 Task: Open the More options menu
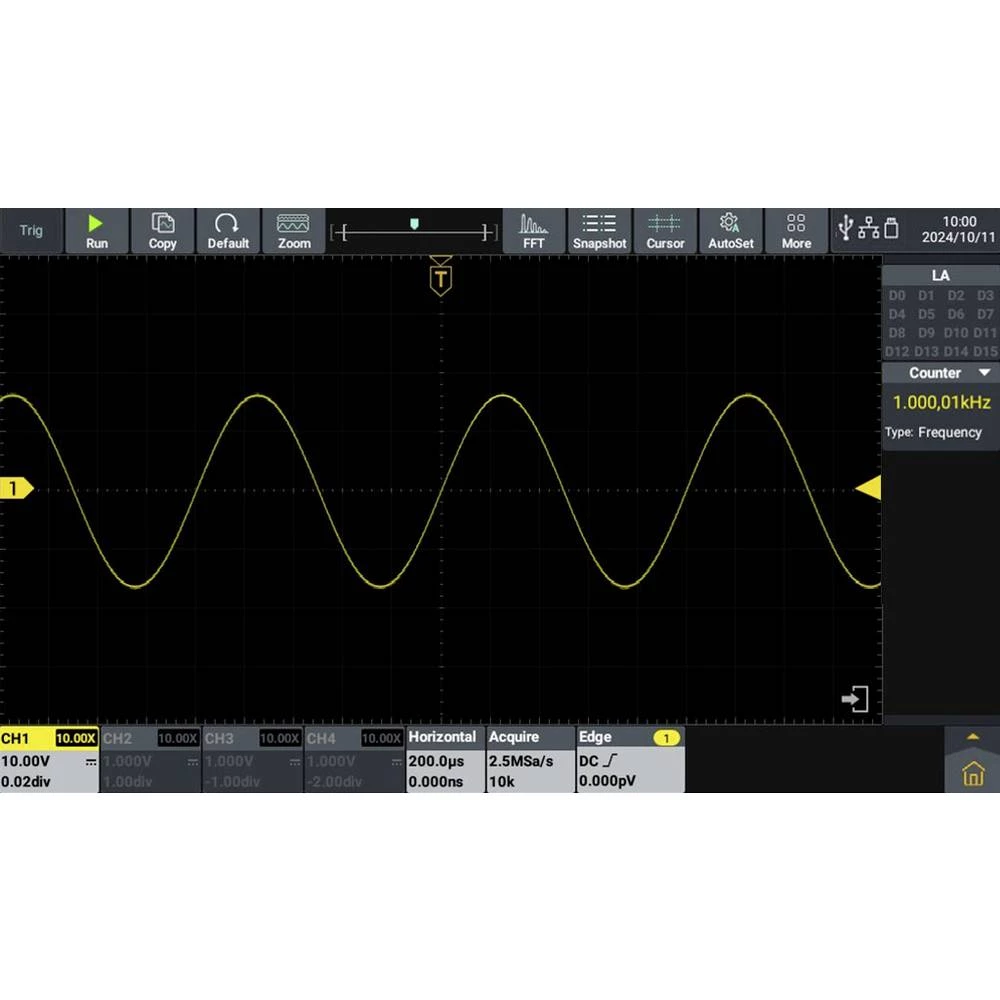click(x=796, y=231)
